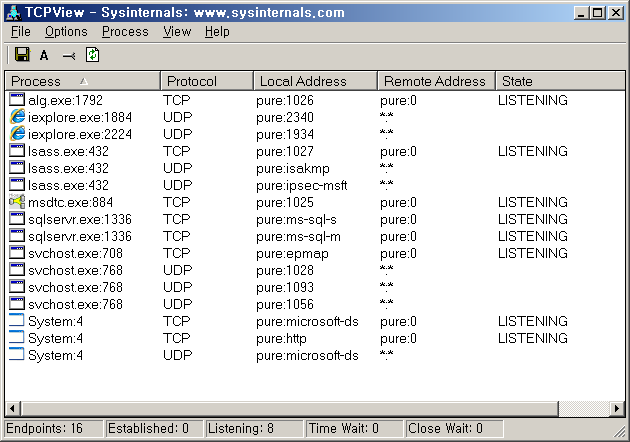Select iexplore.exe:2224 process name
Image resolution: width=630 pixels, height=442 pixels.
(80, 134)
